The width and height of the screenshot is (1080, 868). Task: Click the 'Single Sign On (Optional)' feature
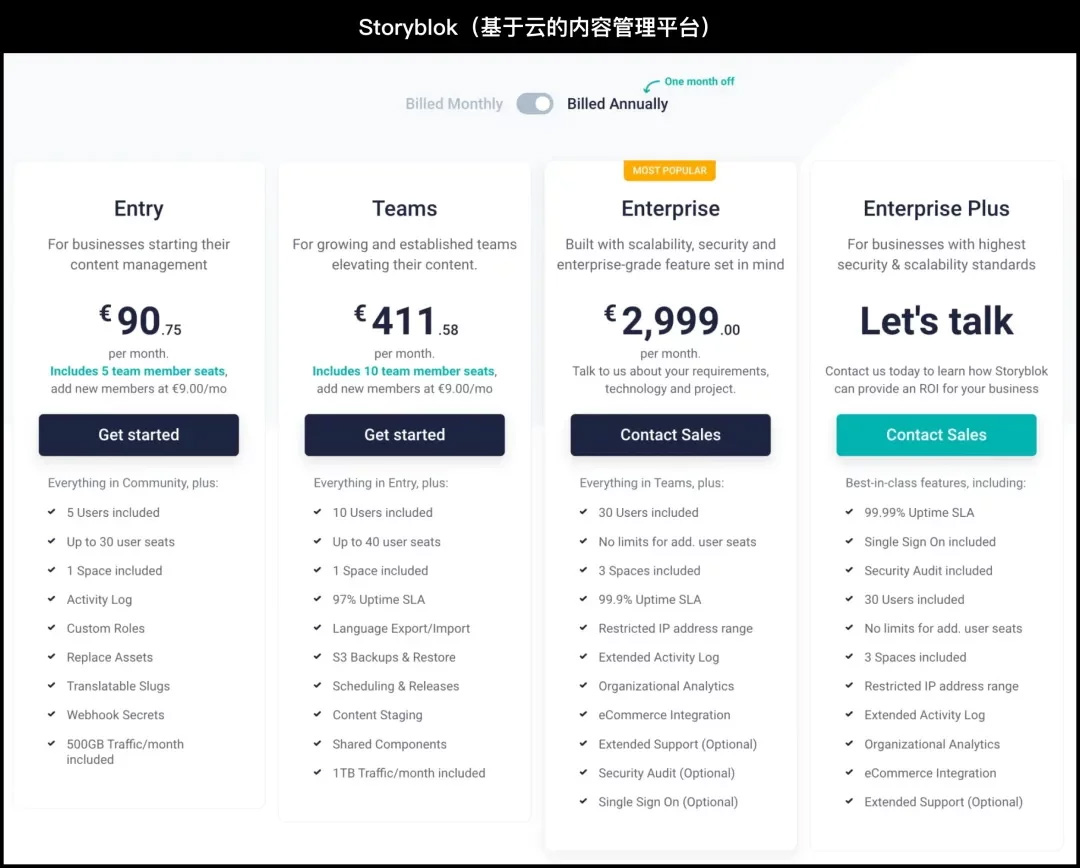click(x=667, y=802)
